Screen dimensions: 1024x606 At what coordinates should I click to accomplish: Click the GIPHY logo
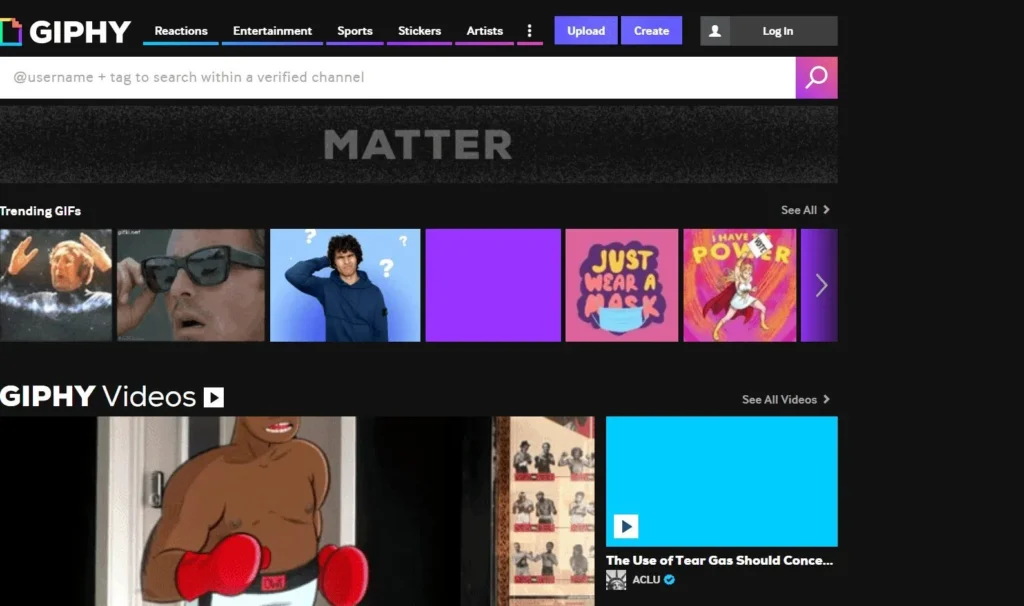pos(65,31)
